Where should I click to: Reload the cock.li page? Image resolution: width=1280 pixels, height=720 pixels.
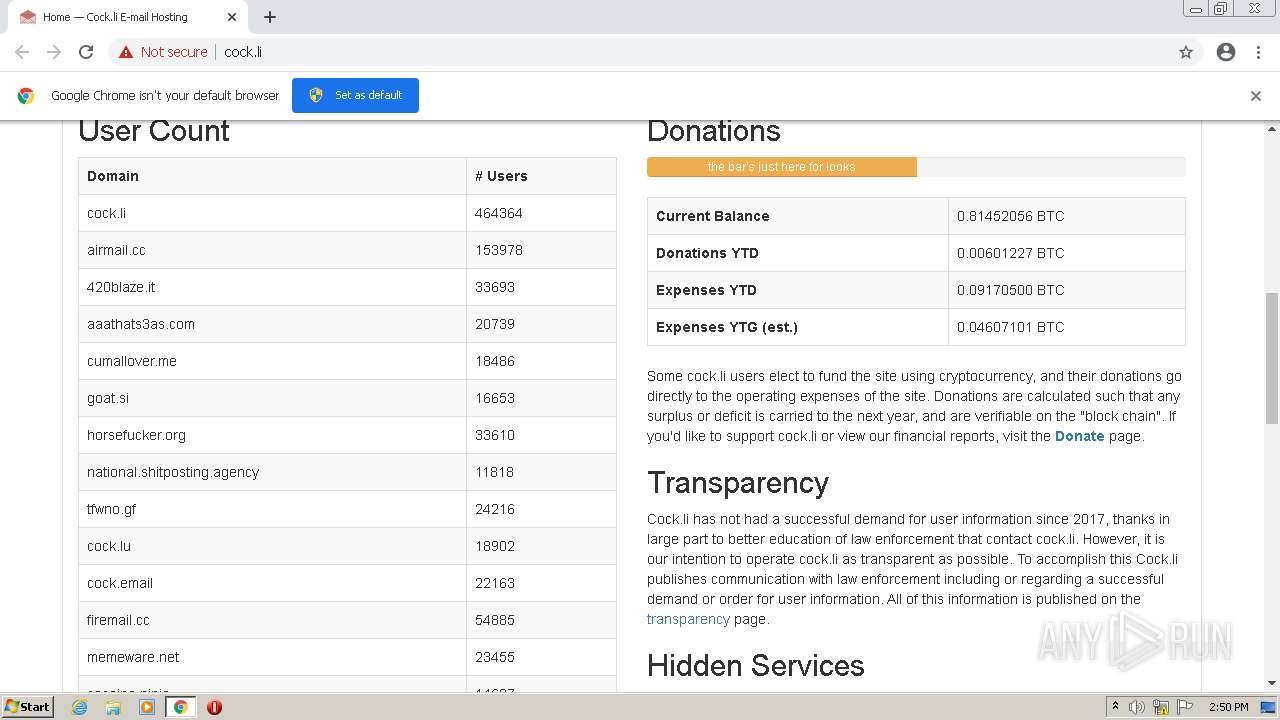pos(86,52)
